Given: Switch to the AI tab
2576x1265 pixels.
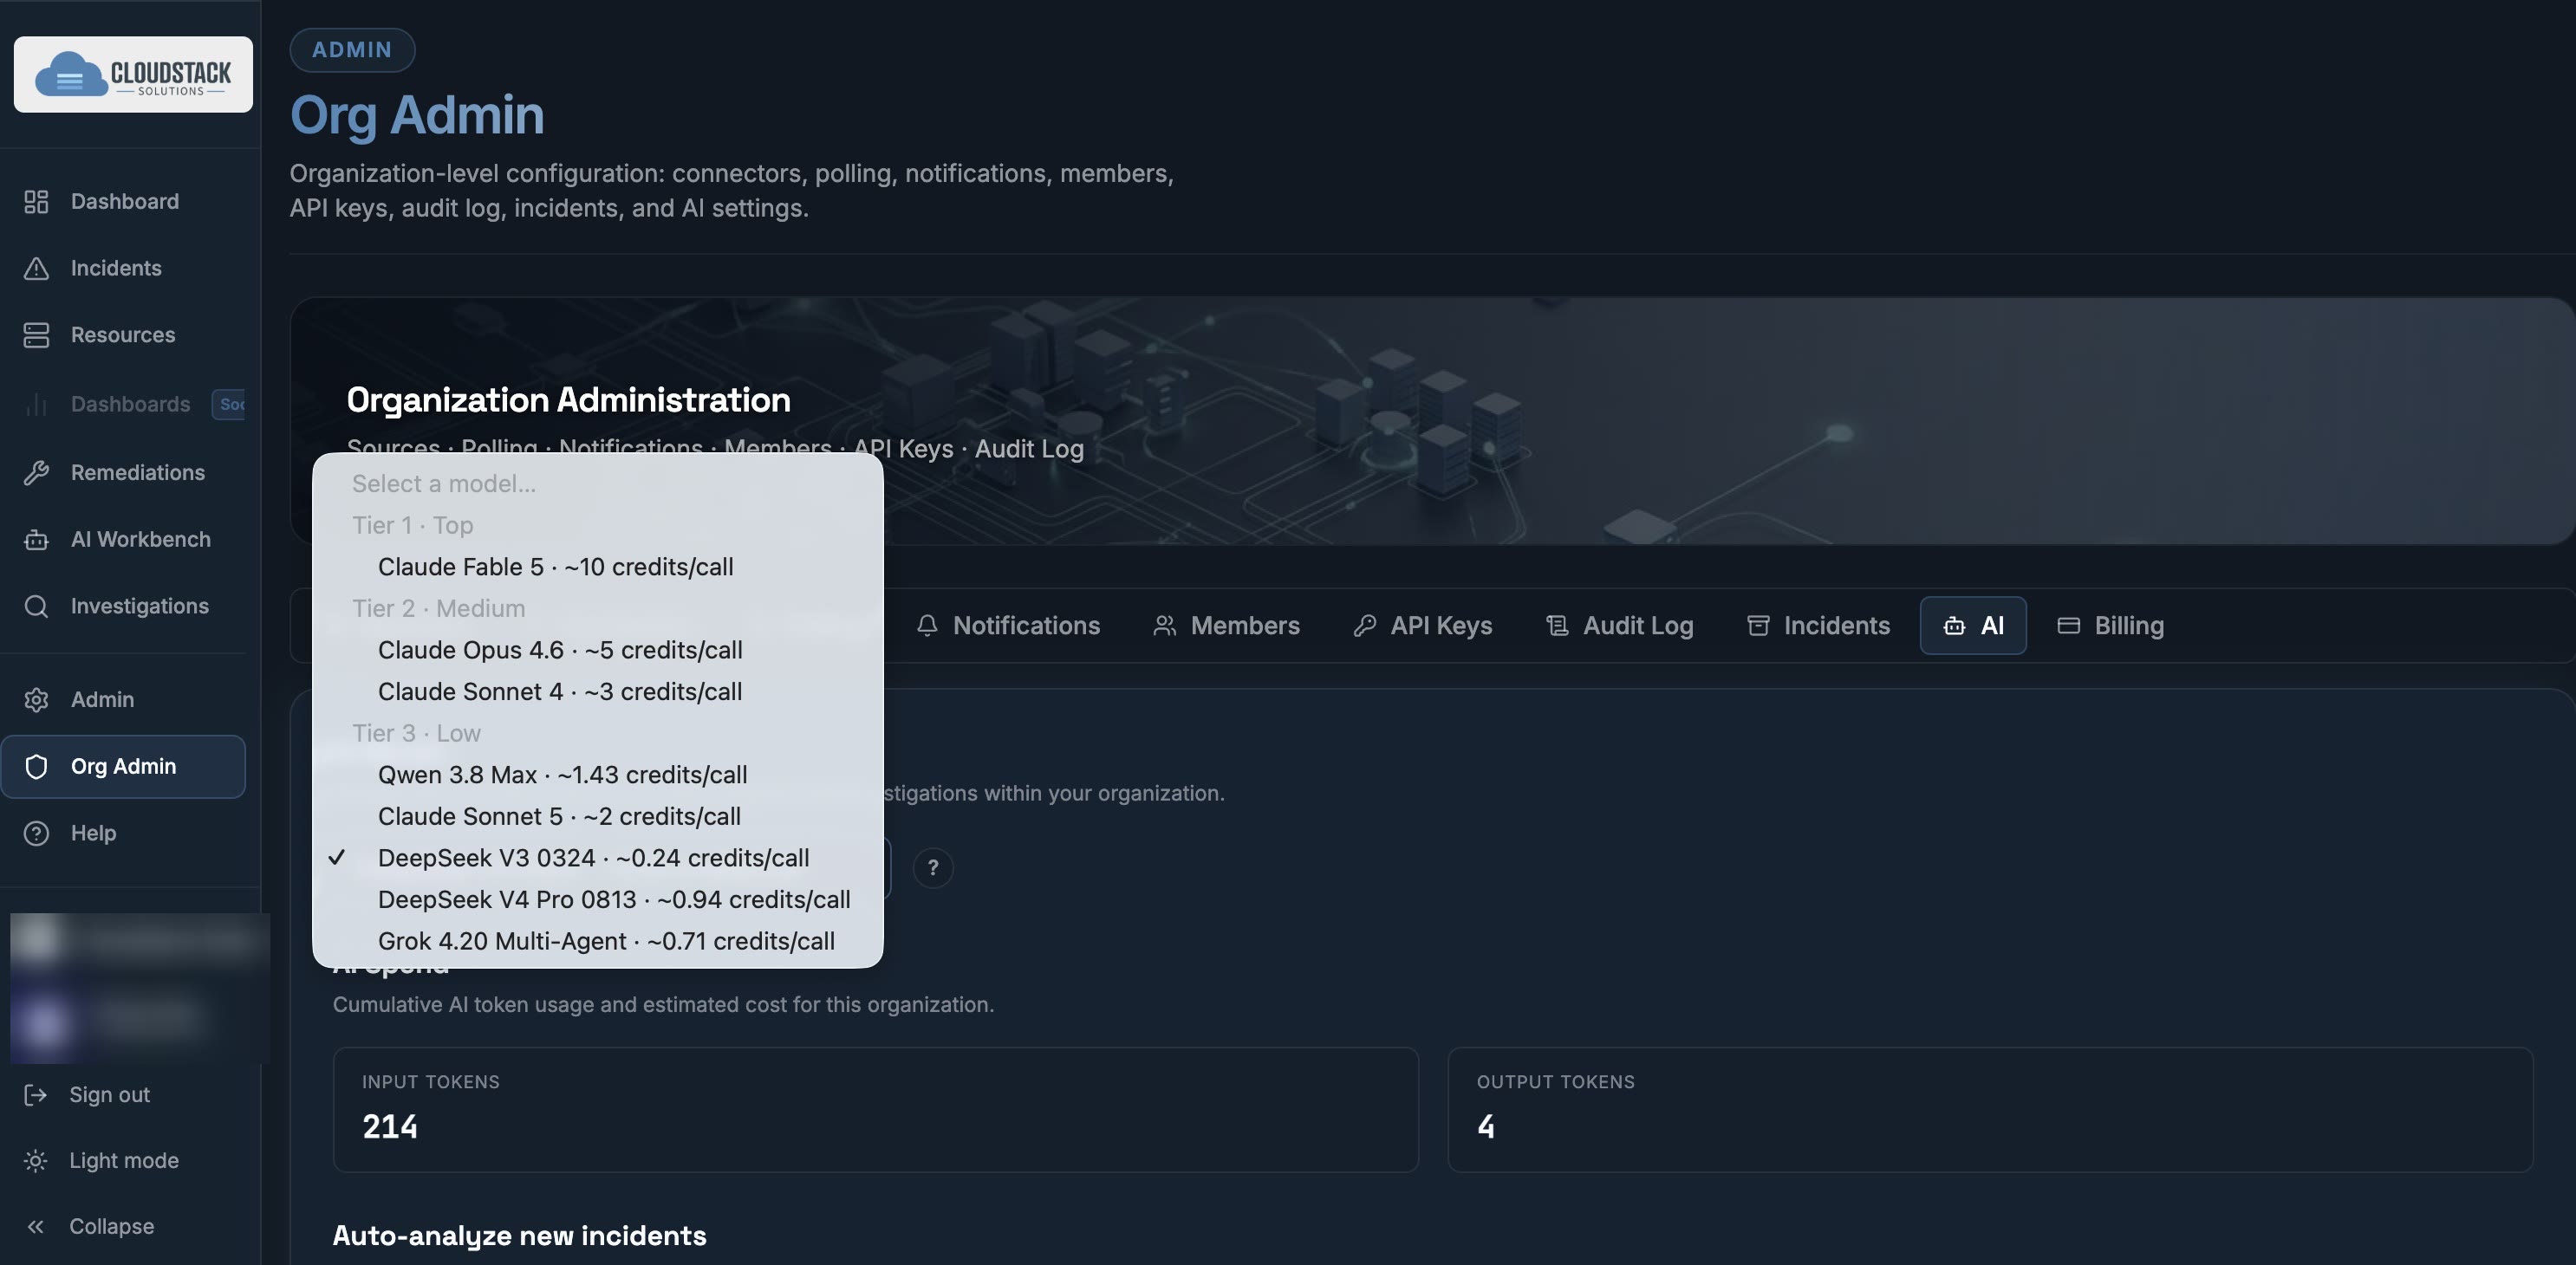Looking at the screenshot, I should point(1973,626).
